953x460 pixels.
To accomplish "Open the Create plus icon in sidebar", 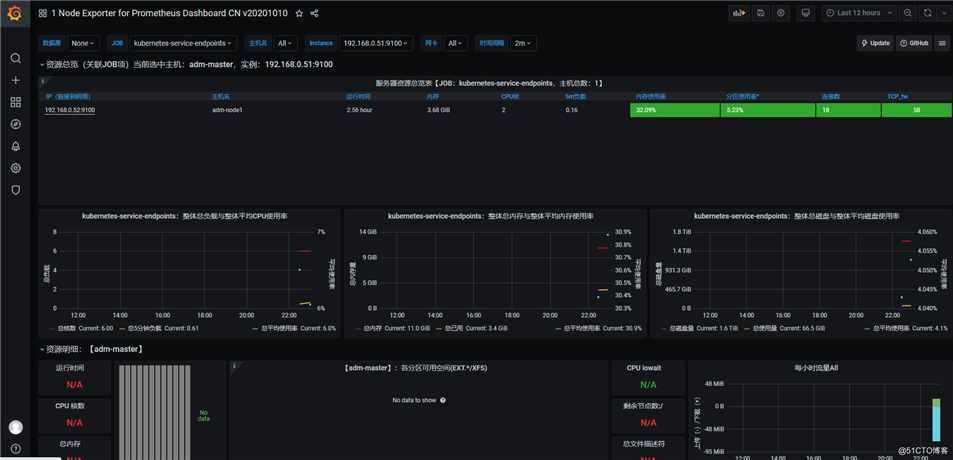I will pyautogui.click(x=16, y=80).
